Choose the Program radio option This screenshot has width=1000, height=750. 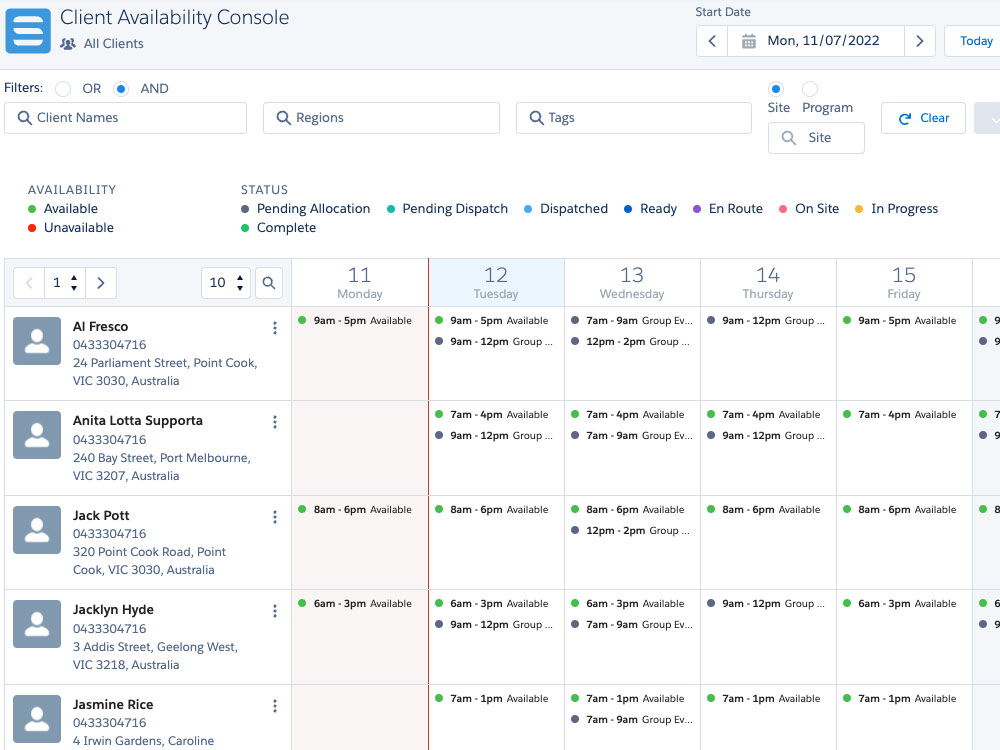click(x=810, y=89)
